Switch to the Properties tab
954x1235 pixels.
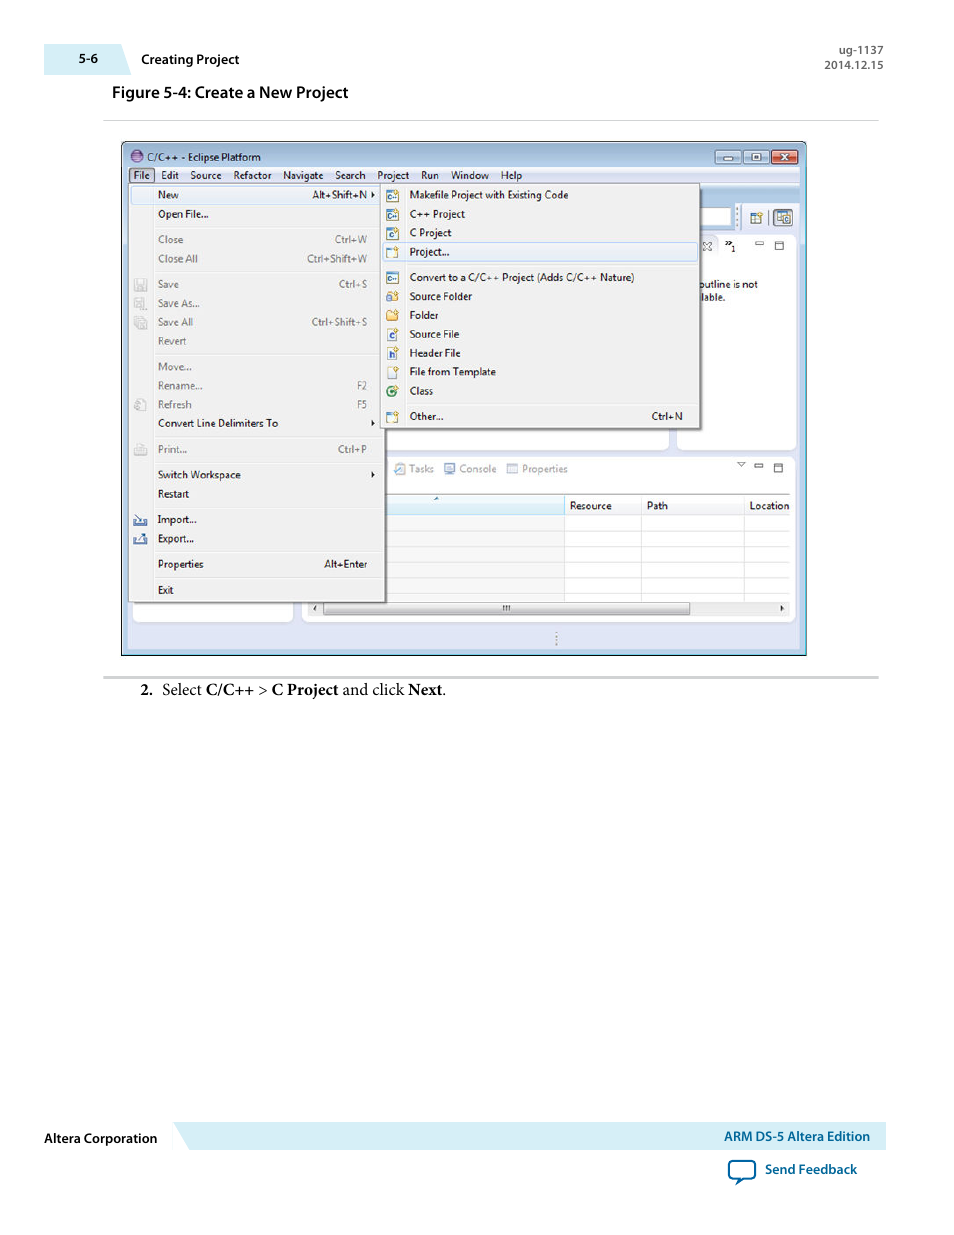537,469
